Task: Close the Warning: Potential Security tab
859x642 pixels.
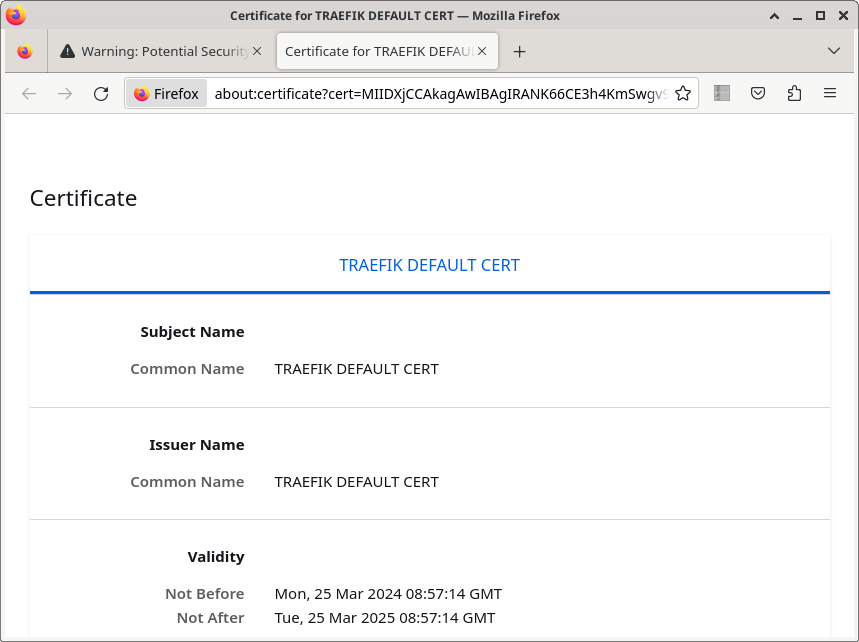Action: point(257,51)
